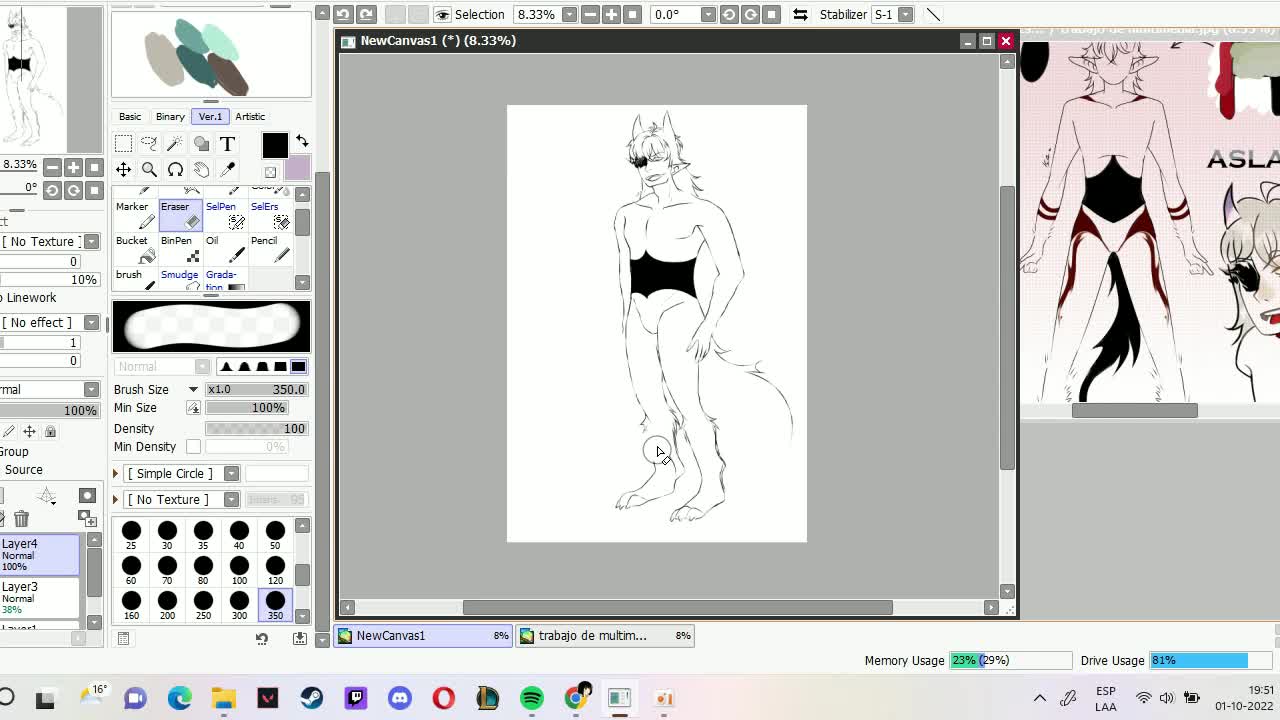Select the magic wand tool

click(x=175, y=144)
